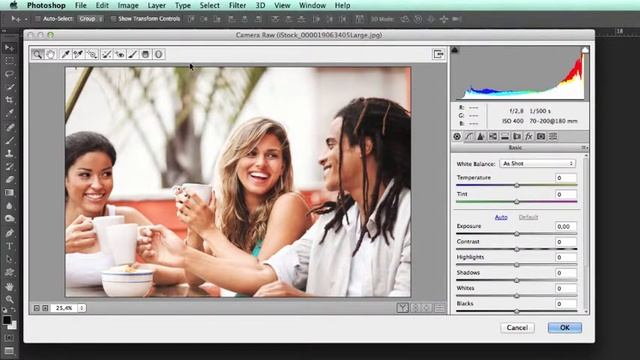Open the Basic panel flyout menu
The height and width of the screenshot is (360, 640).
pos(584,147)
